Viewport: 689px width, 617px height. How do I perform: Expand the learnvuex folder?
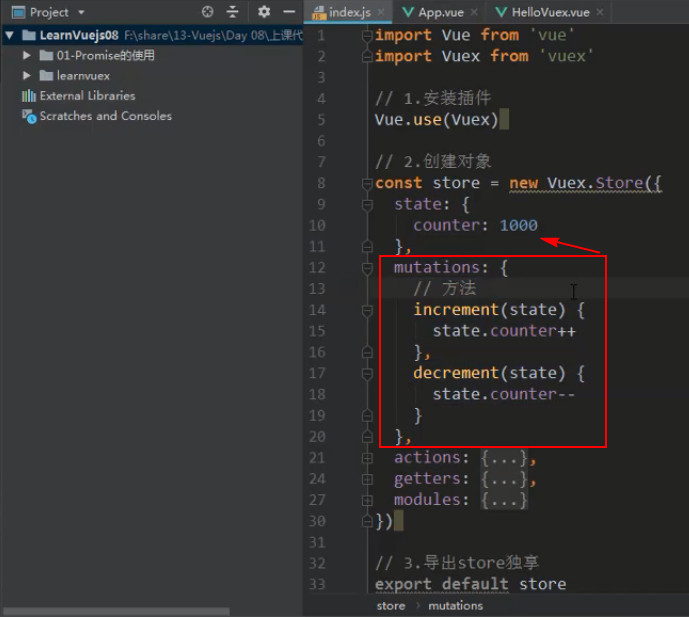pyautogui.click(x=27, y=76)
